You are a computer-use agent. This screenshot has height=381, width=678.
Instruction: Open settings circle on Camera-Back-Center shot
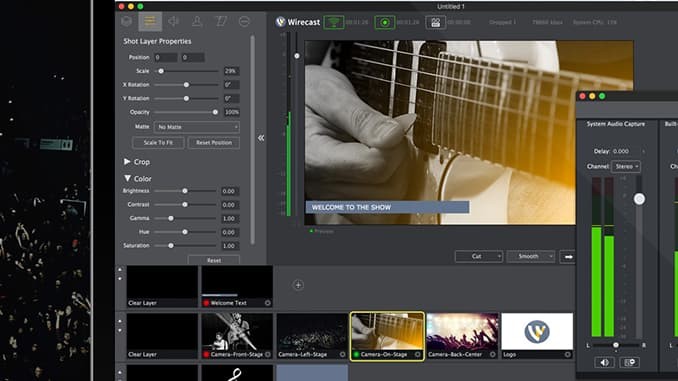(x=493, y=355)
